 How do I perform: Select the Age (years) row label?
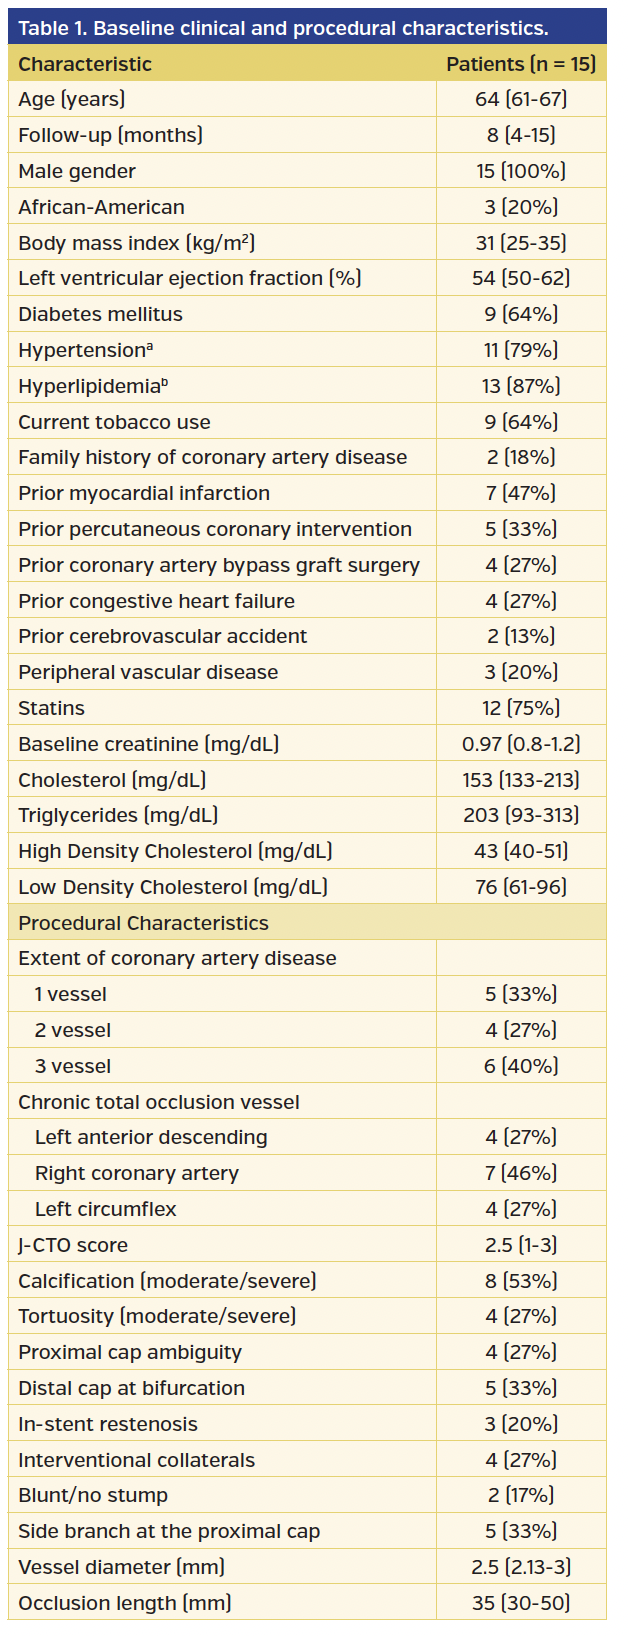72,99
